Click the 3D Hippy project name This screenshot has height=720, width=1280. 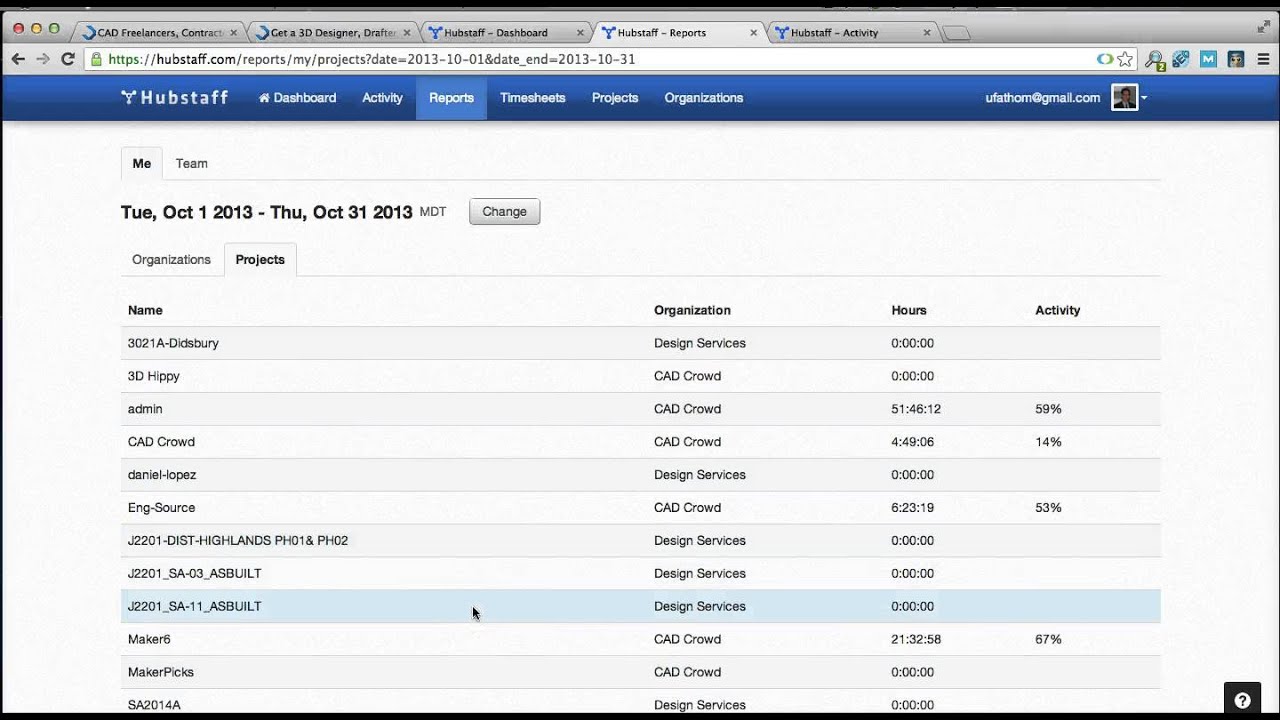coord(153,376)
